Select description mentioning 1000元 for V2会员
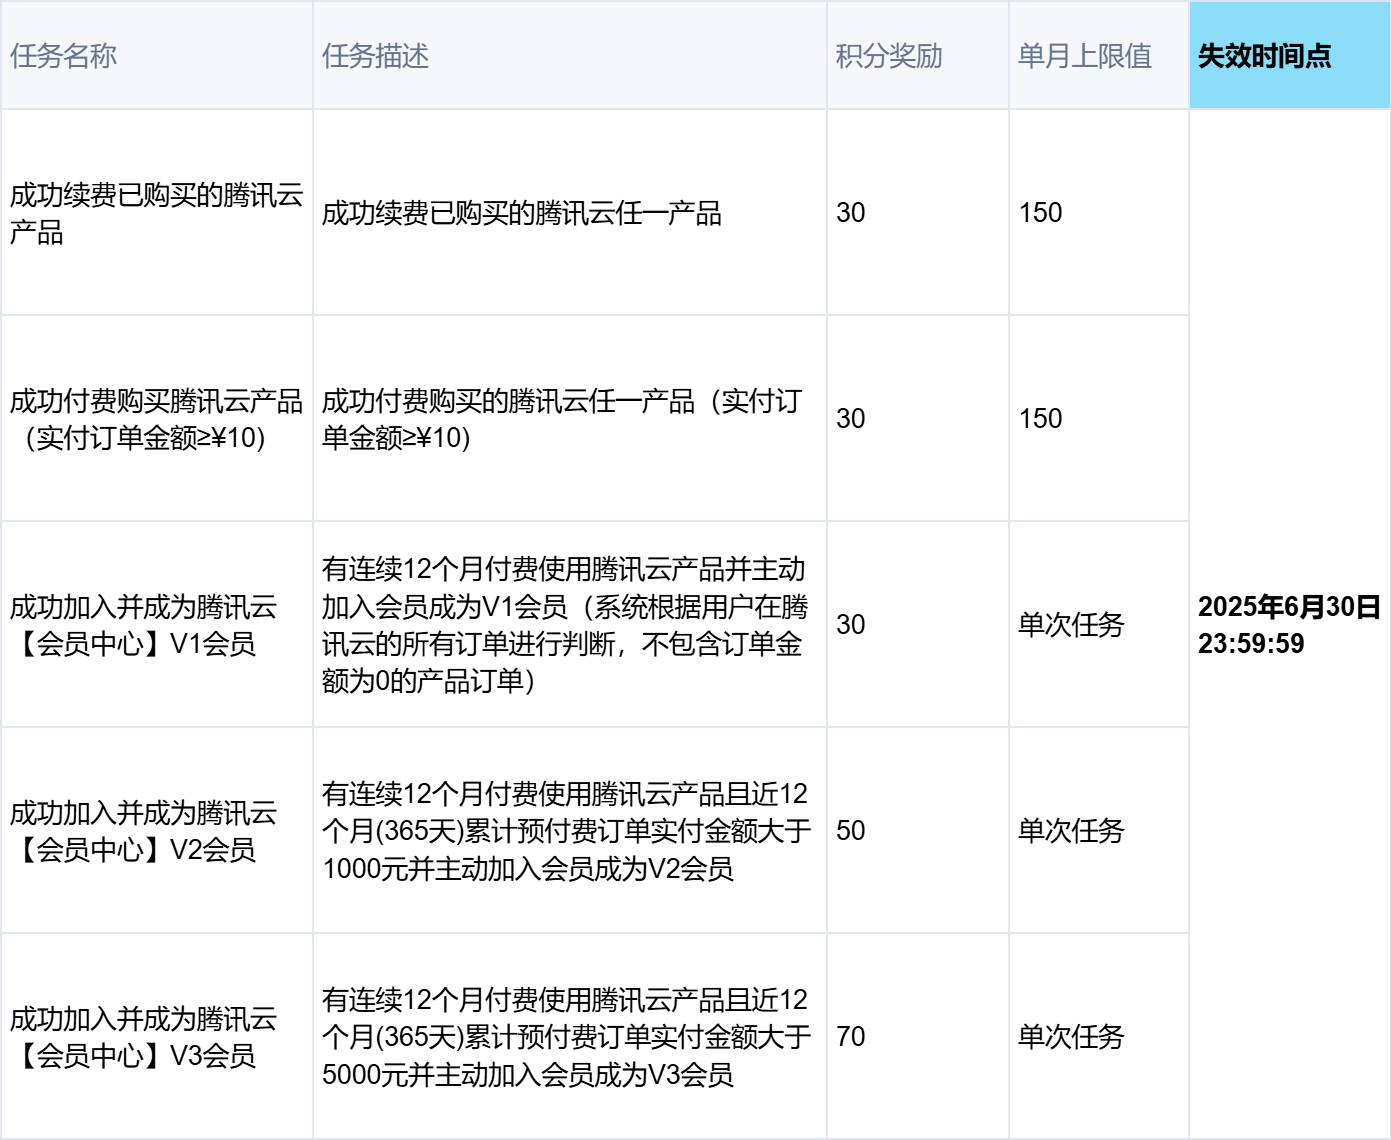Image resolution: width=1391 pixels, height=1140 pixels. 566,831
